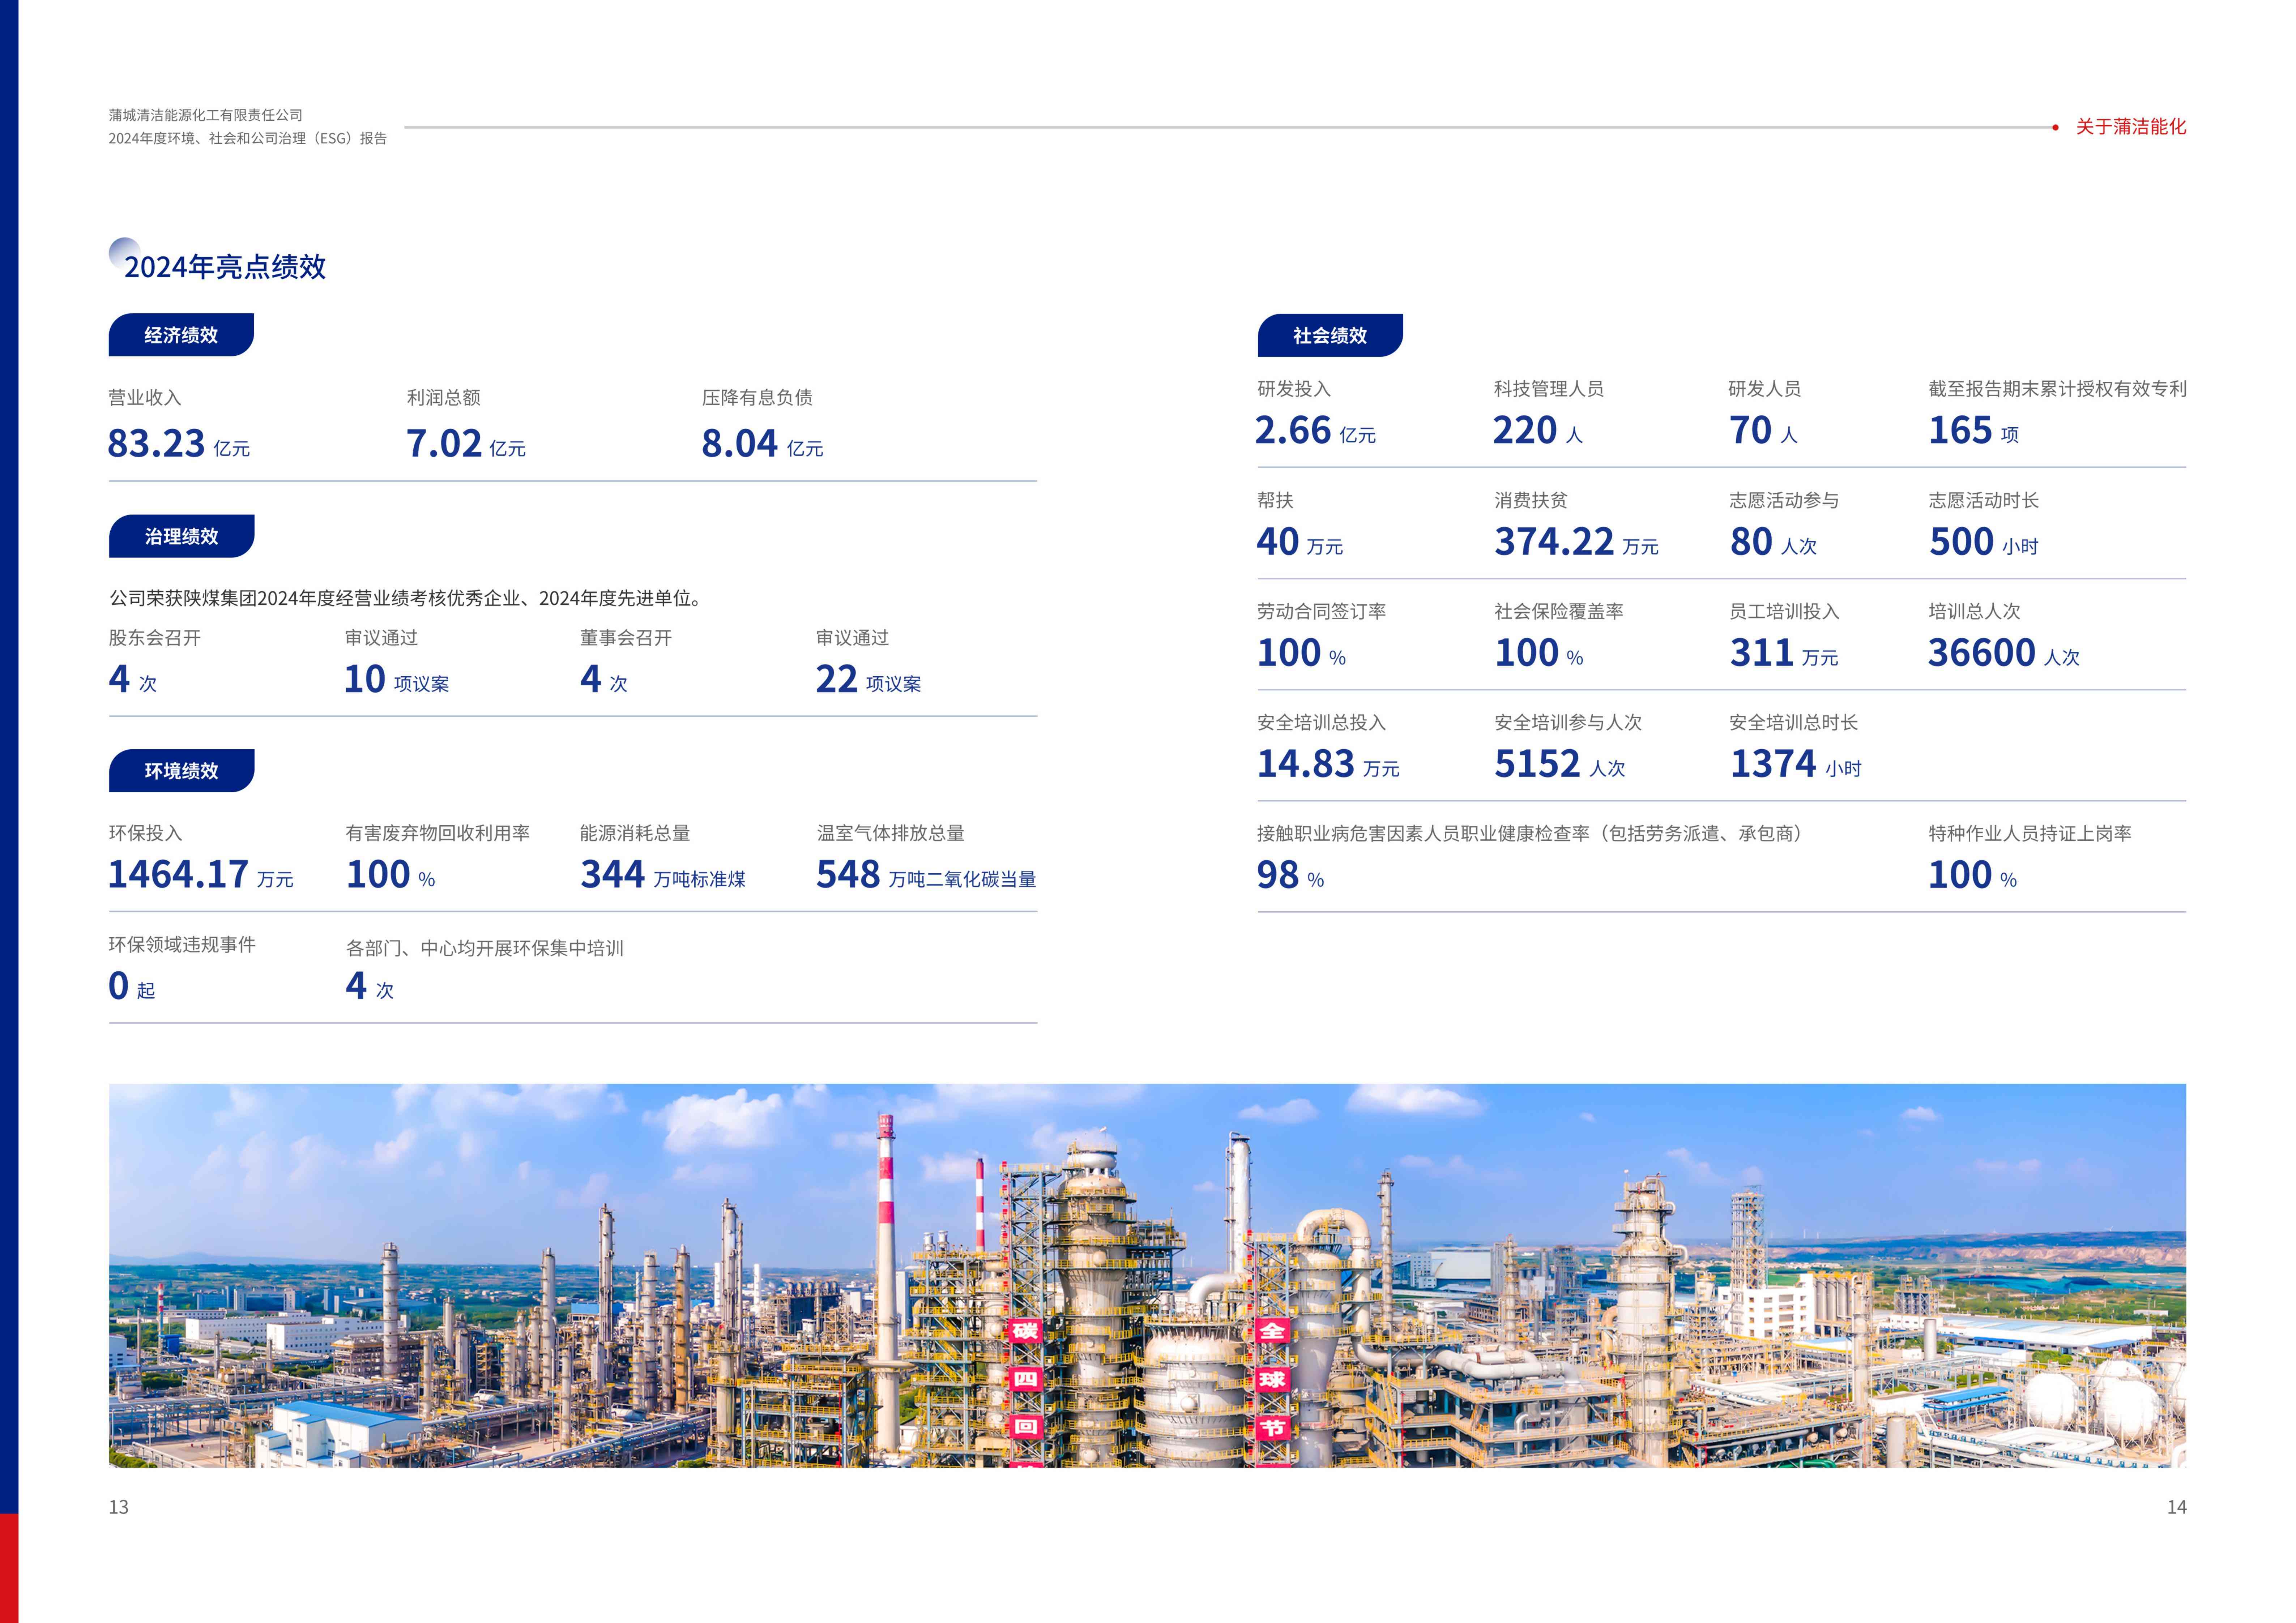
Task: Click the 治理绩效 section badge
Action: click(x=181, y=536)
